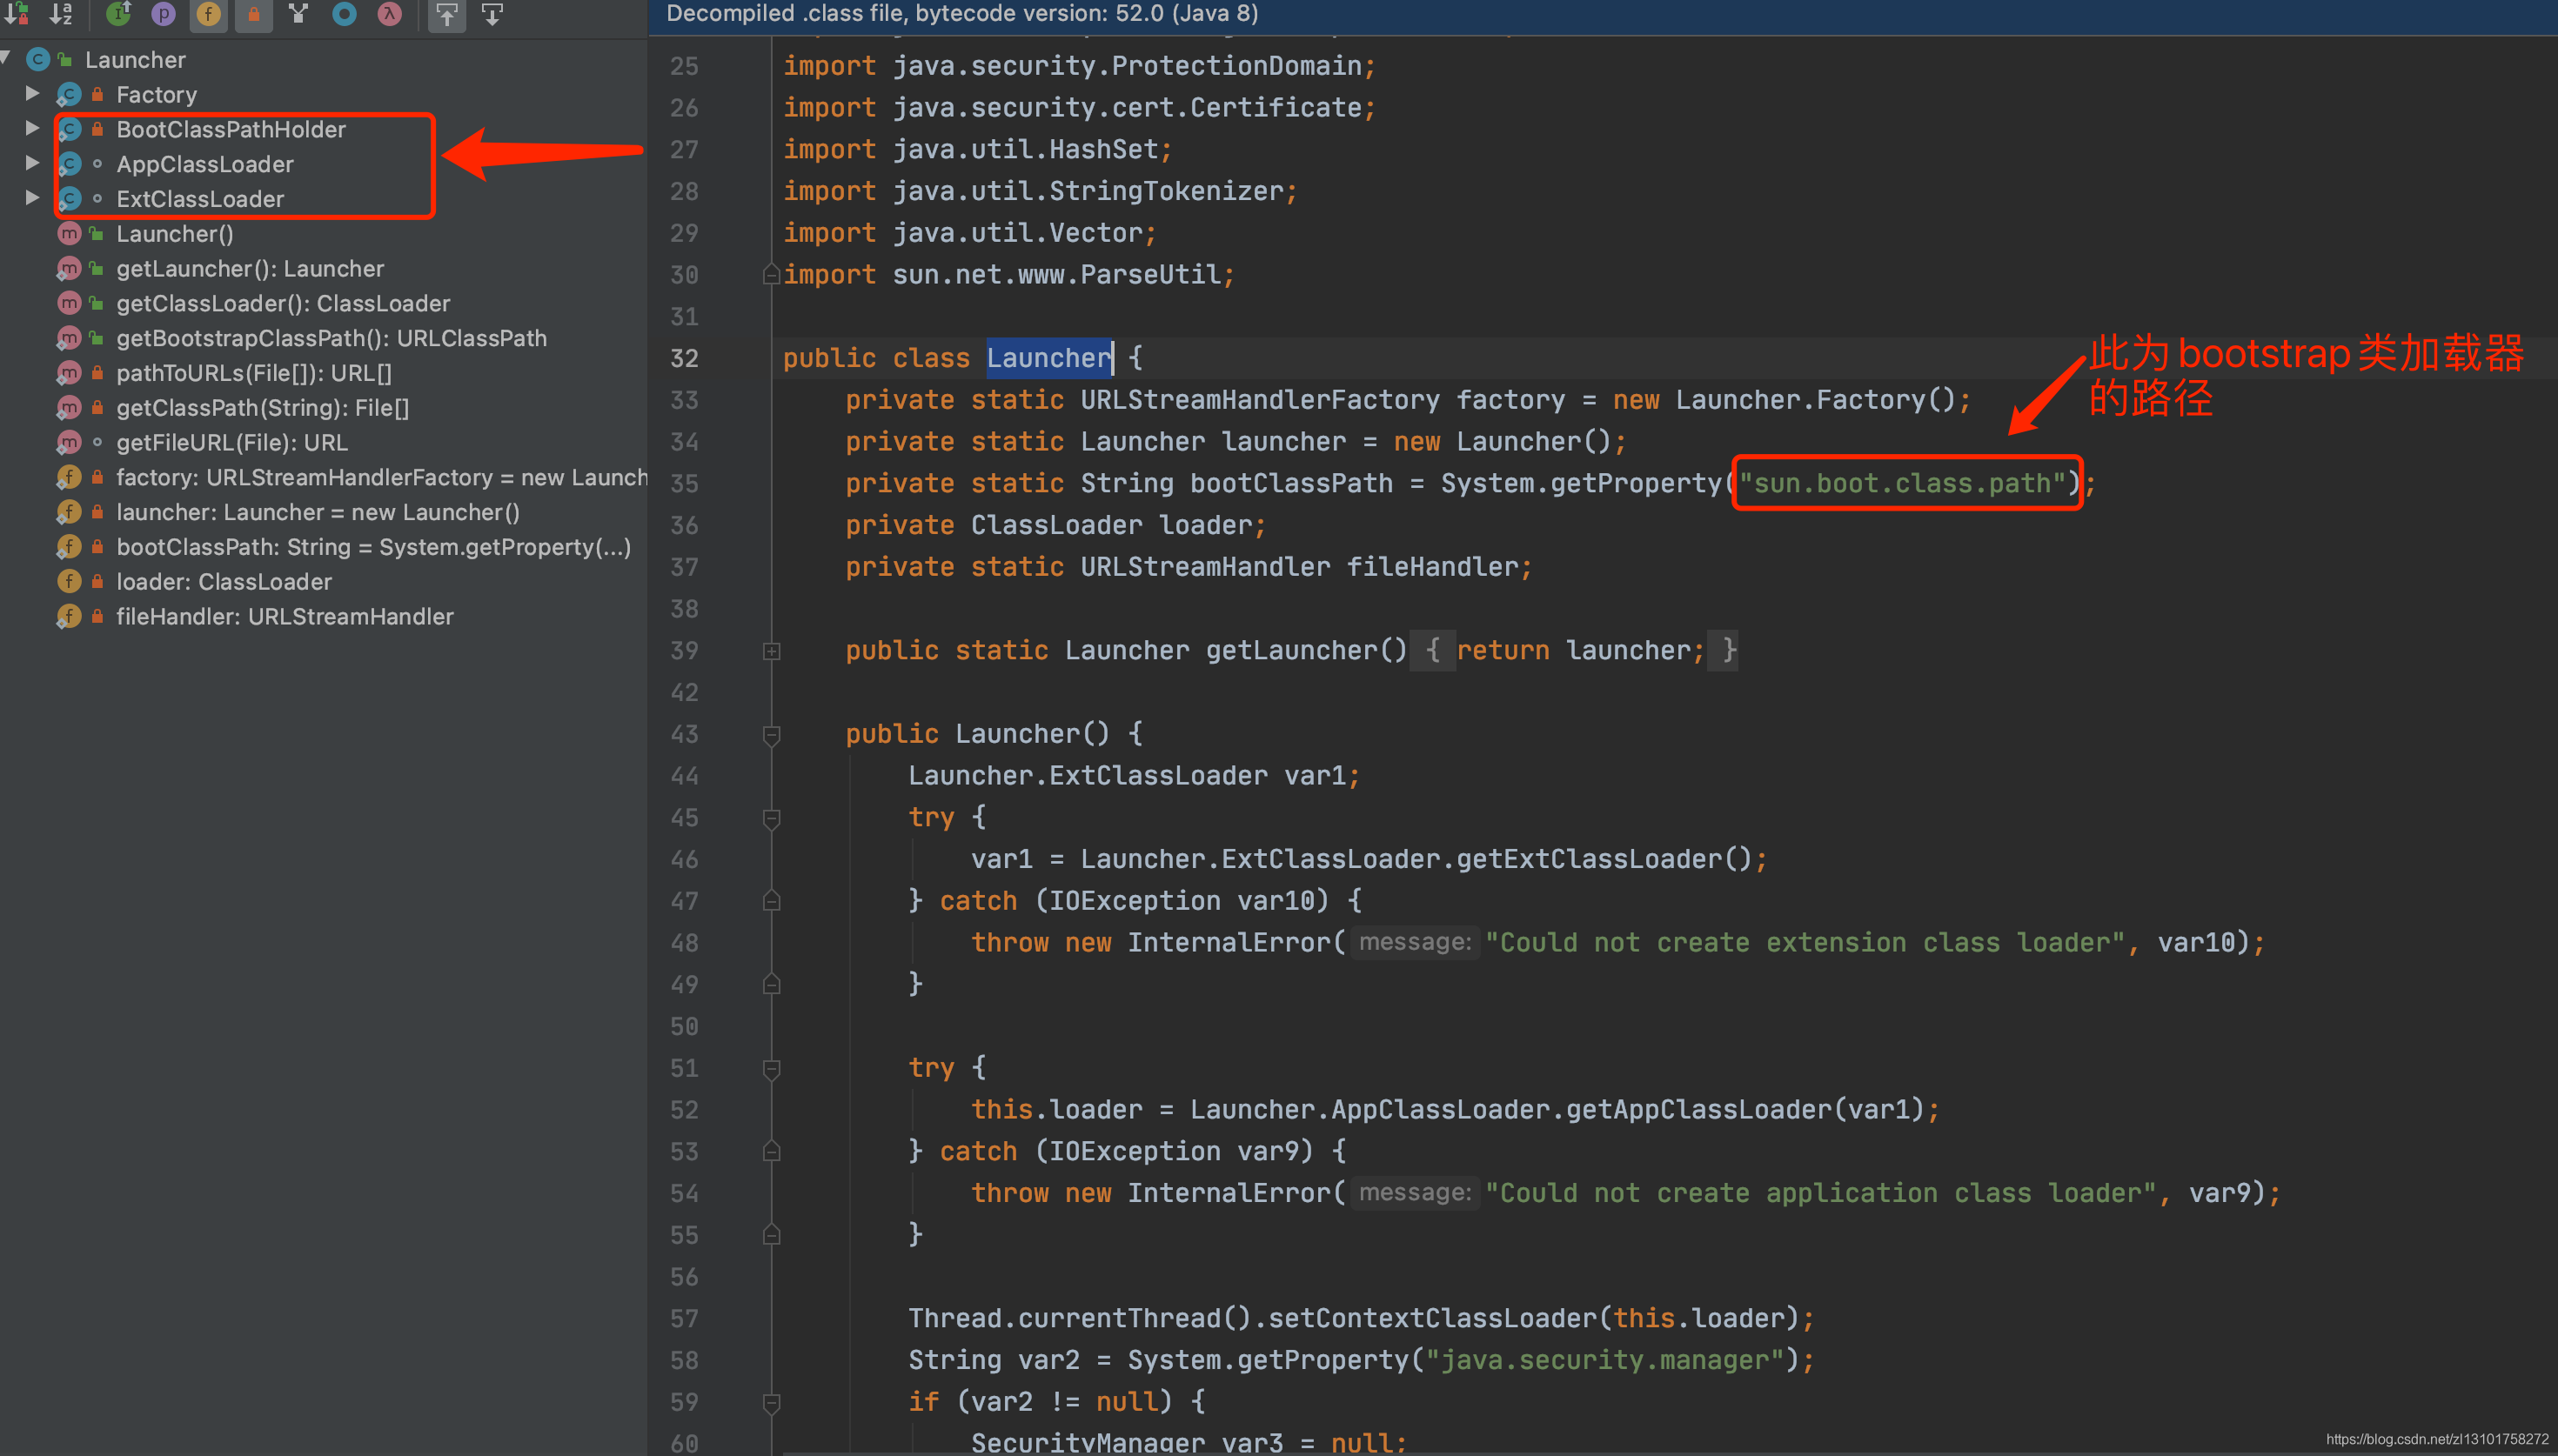Expand the ExtClassLoader tree node
The width and height of the screenshot is (2558, 1456).
[32, 198]
